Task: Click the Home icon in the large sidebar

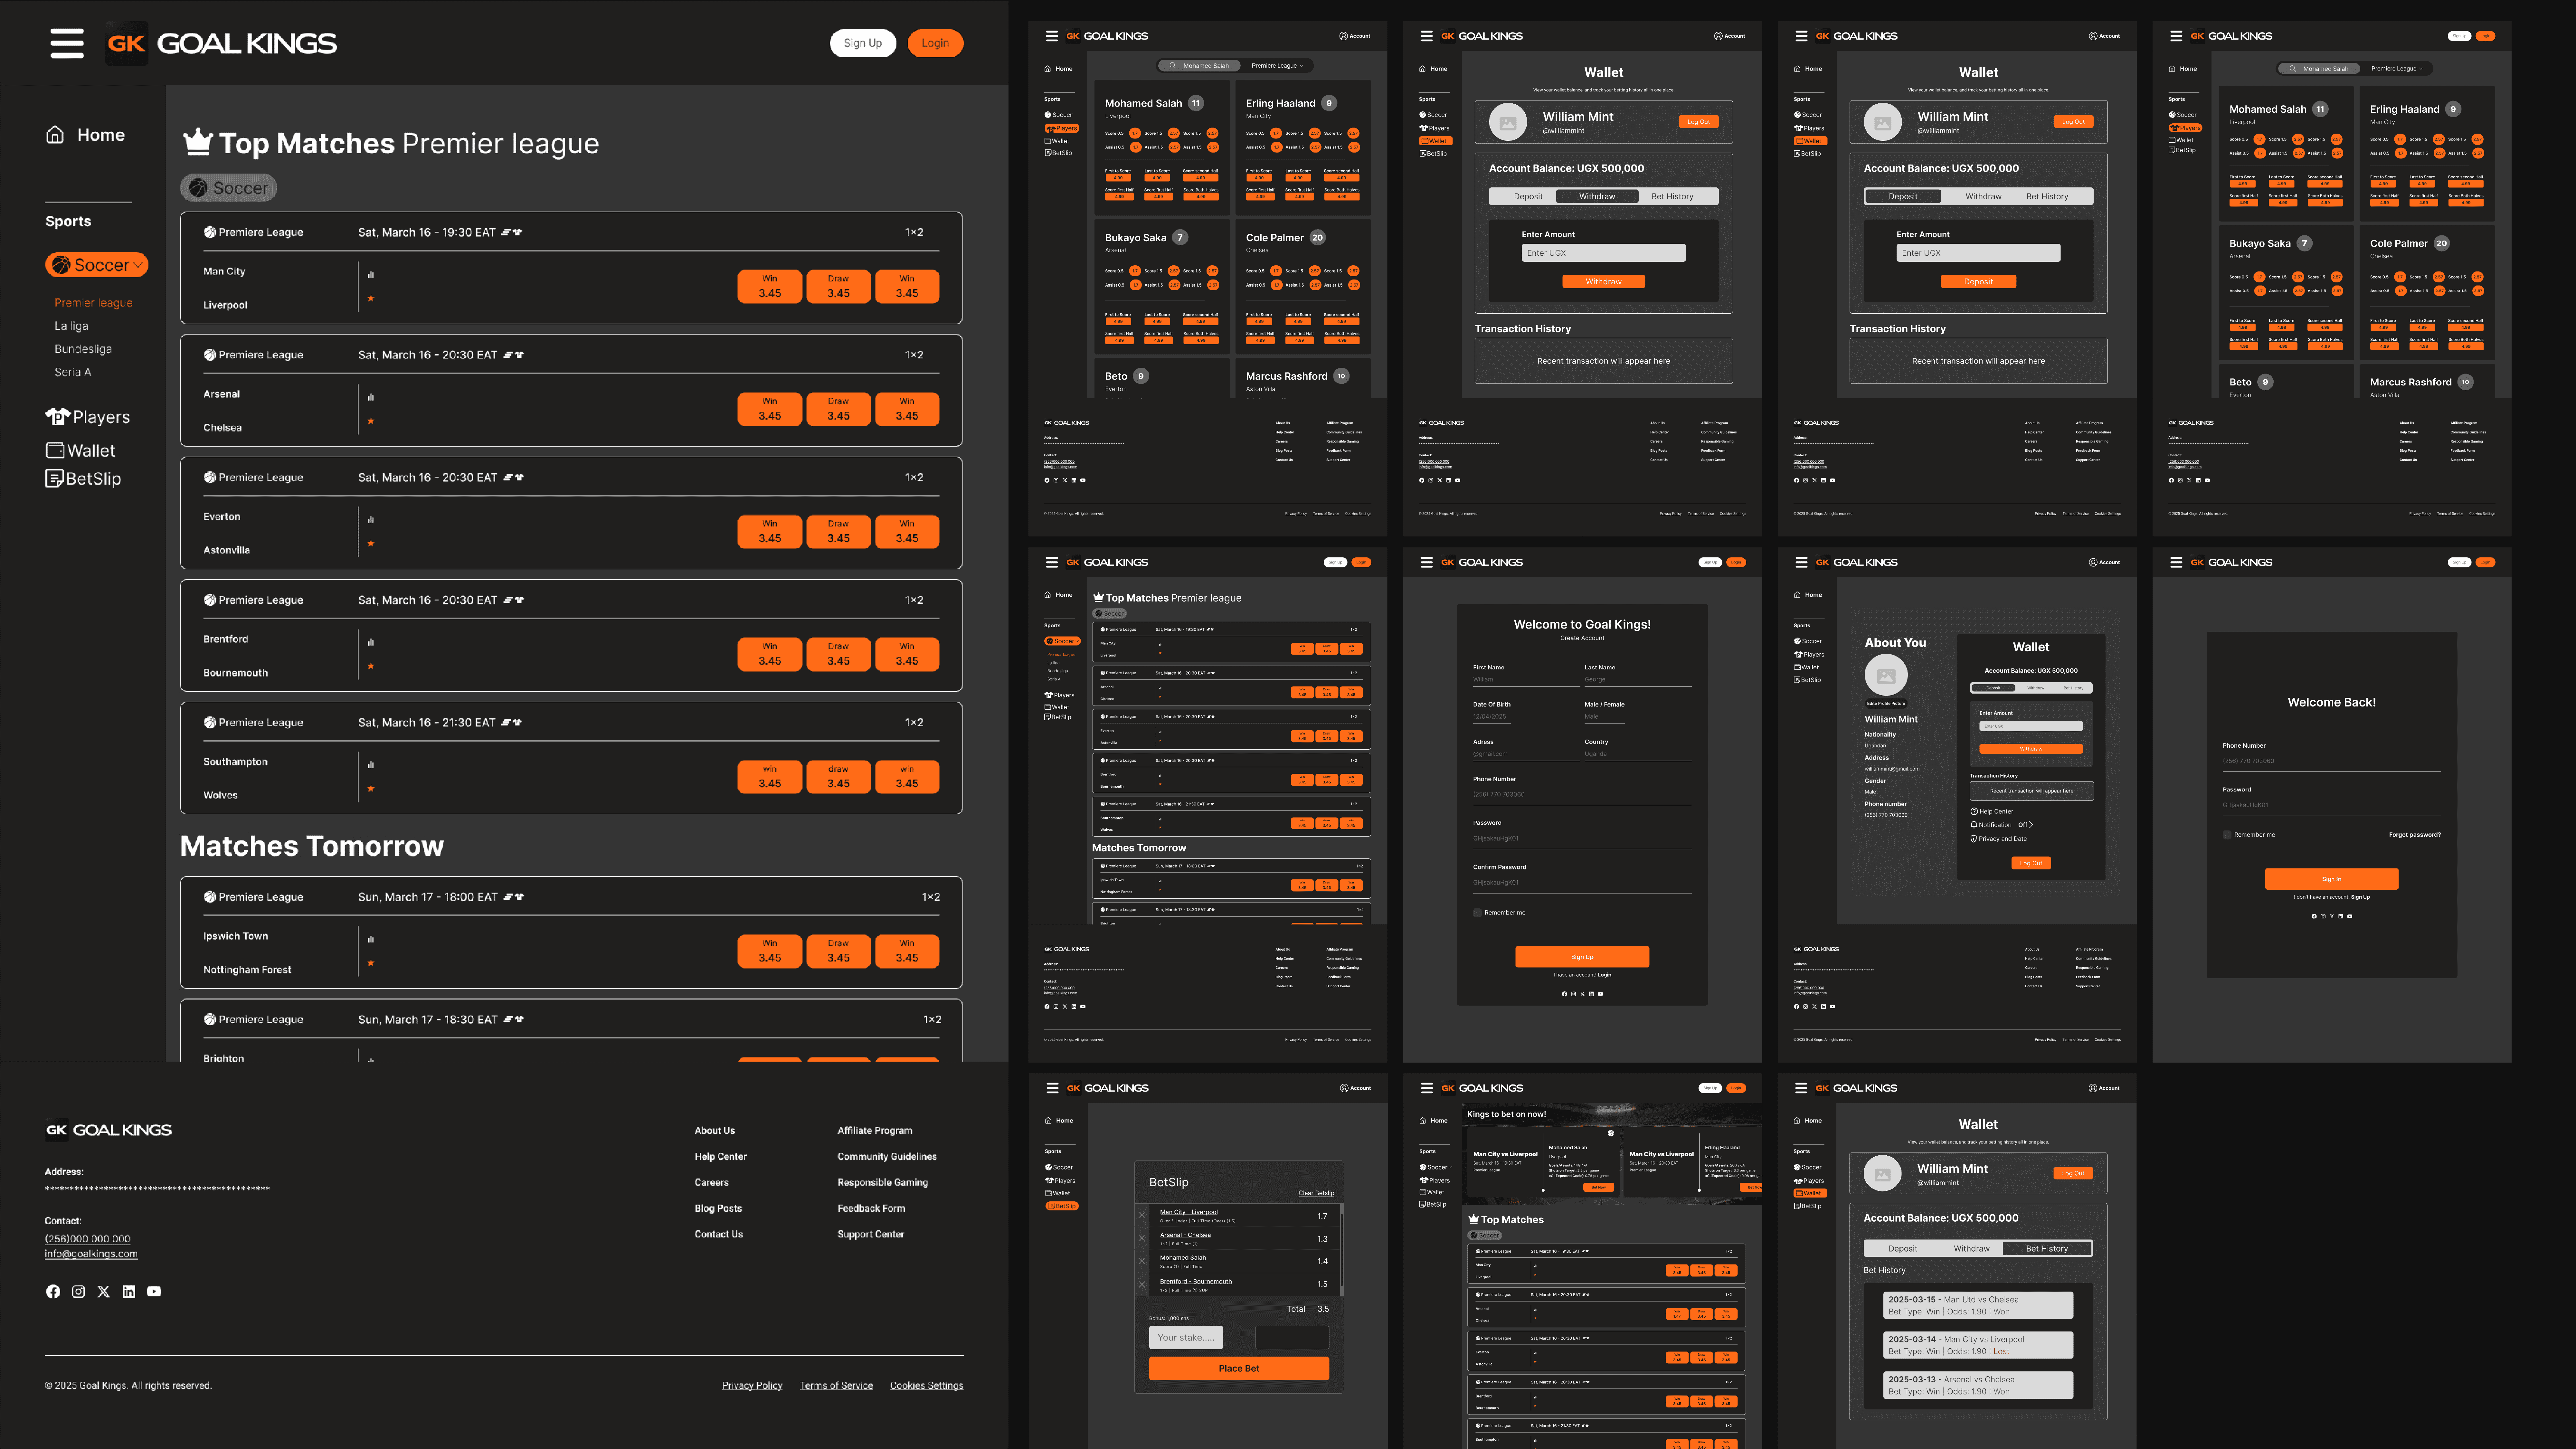Action: (x=55, y=135)
